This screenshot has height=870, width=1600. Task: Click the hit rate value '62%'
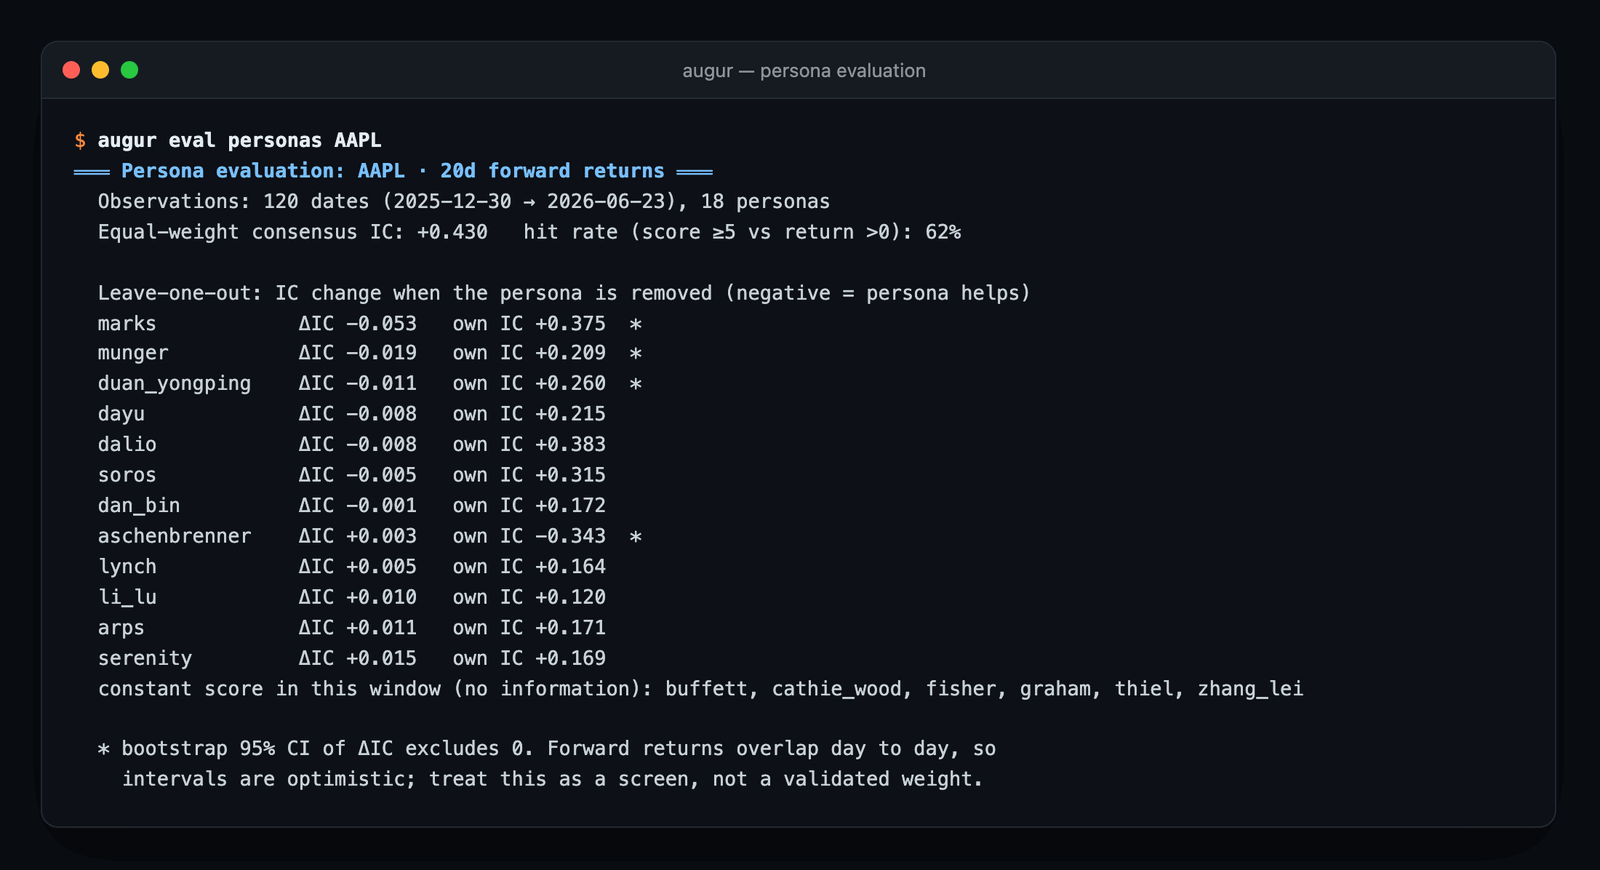tap(943, 232)
